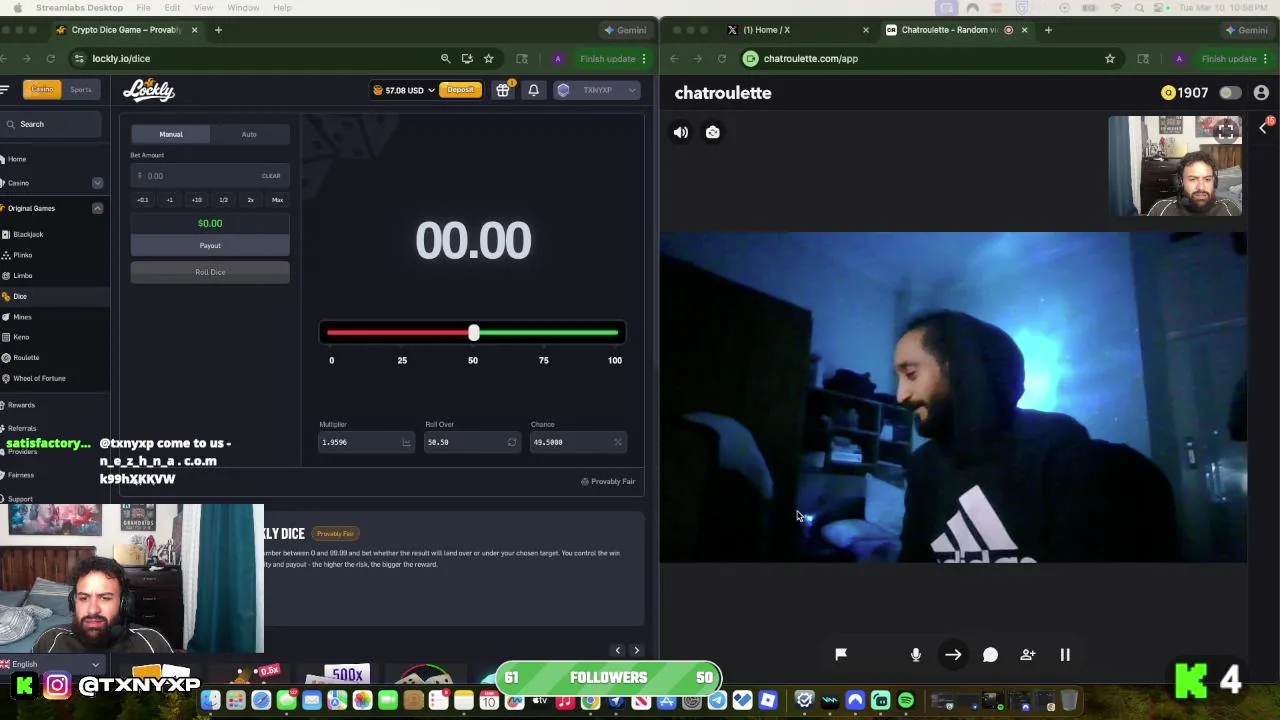The height and width of the screenshot is (720, 1280).
Task: Go to previous game carousel arrow
Action: (x=618, y=651)
